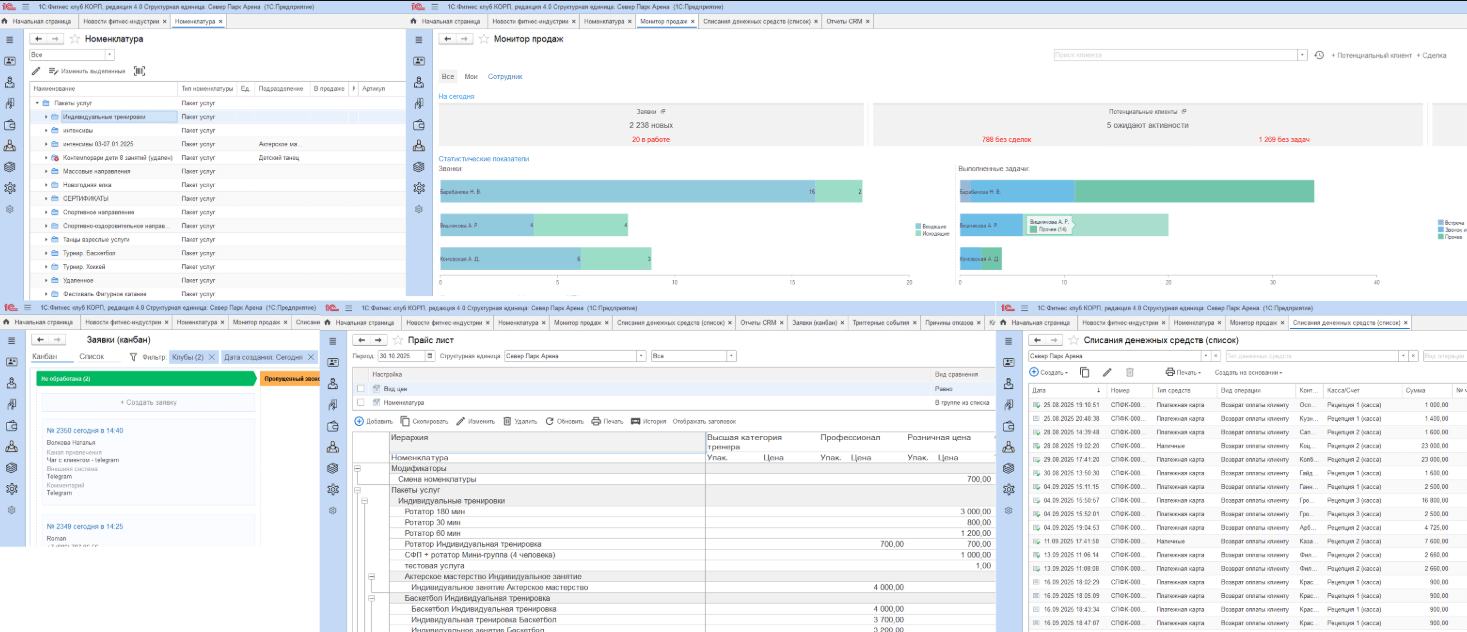Star Номенклатура page as favorite
1467x632 pixels.
pyautogui.click(x=74, y=39)
